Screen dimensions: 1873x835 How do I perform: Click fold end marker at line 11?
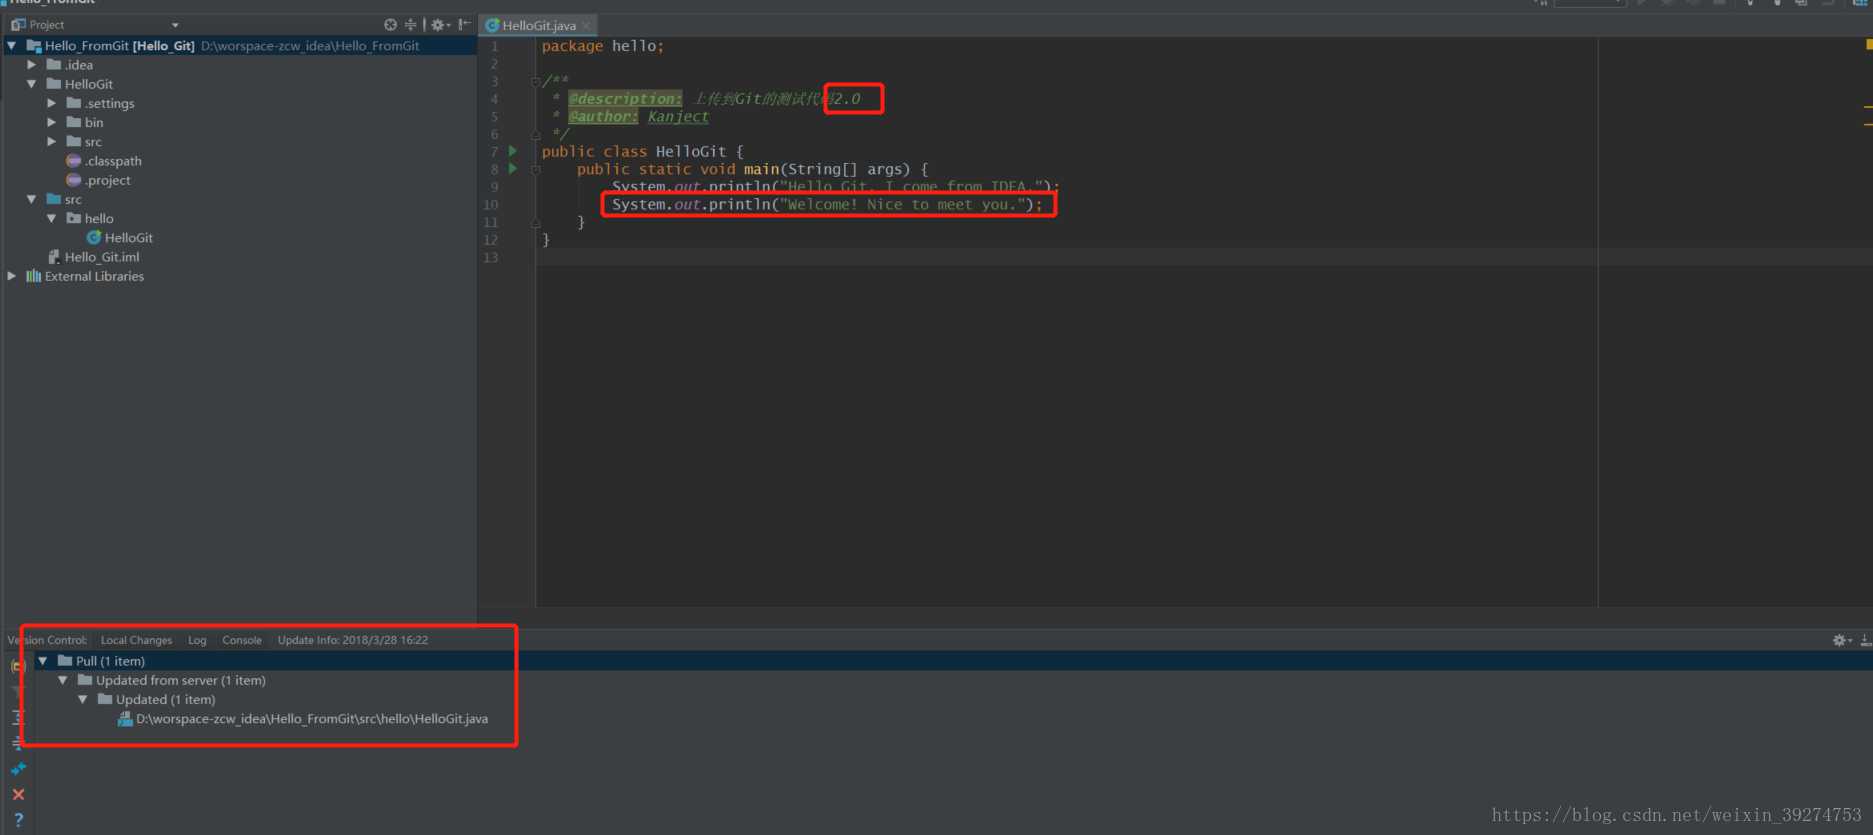pyautogui.click(x=536, y=222)
